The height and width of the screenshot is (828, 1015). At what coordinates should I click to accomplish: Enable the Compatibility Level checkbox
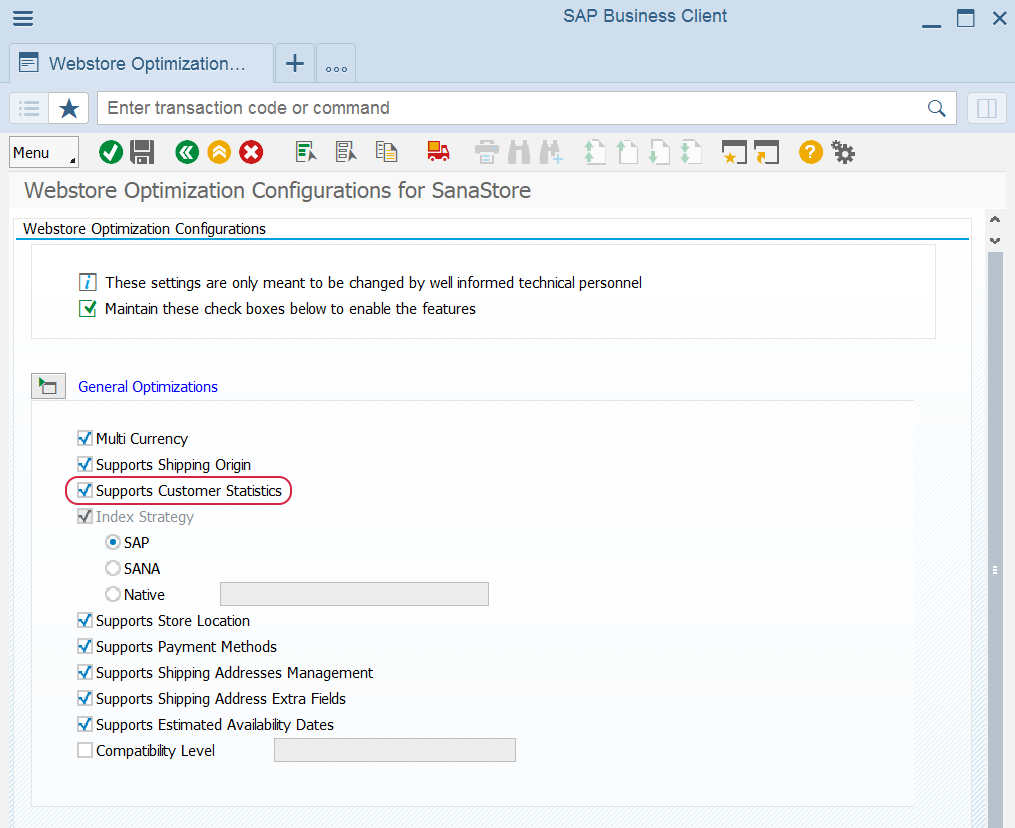coord(84,750)
